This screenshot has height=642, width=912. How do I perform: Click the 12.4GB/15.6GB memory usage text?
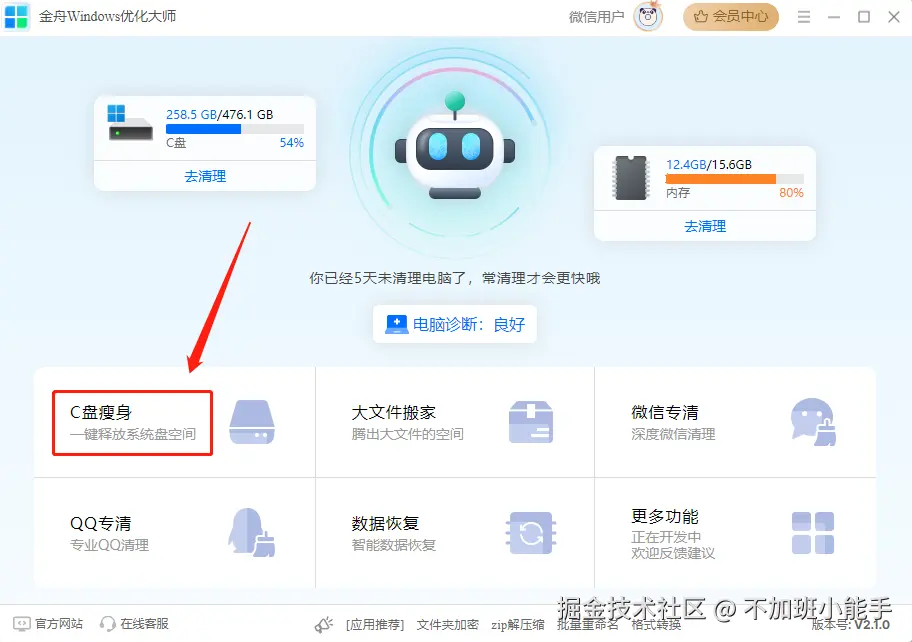click(708, 165)
